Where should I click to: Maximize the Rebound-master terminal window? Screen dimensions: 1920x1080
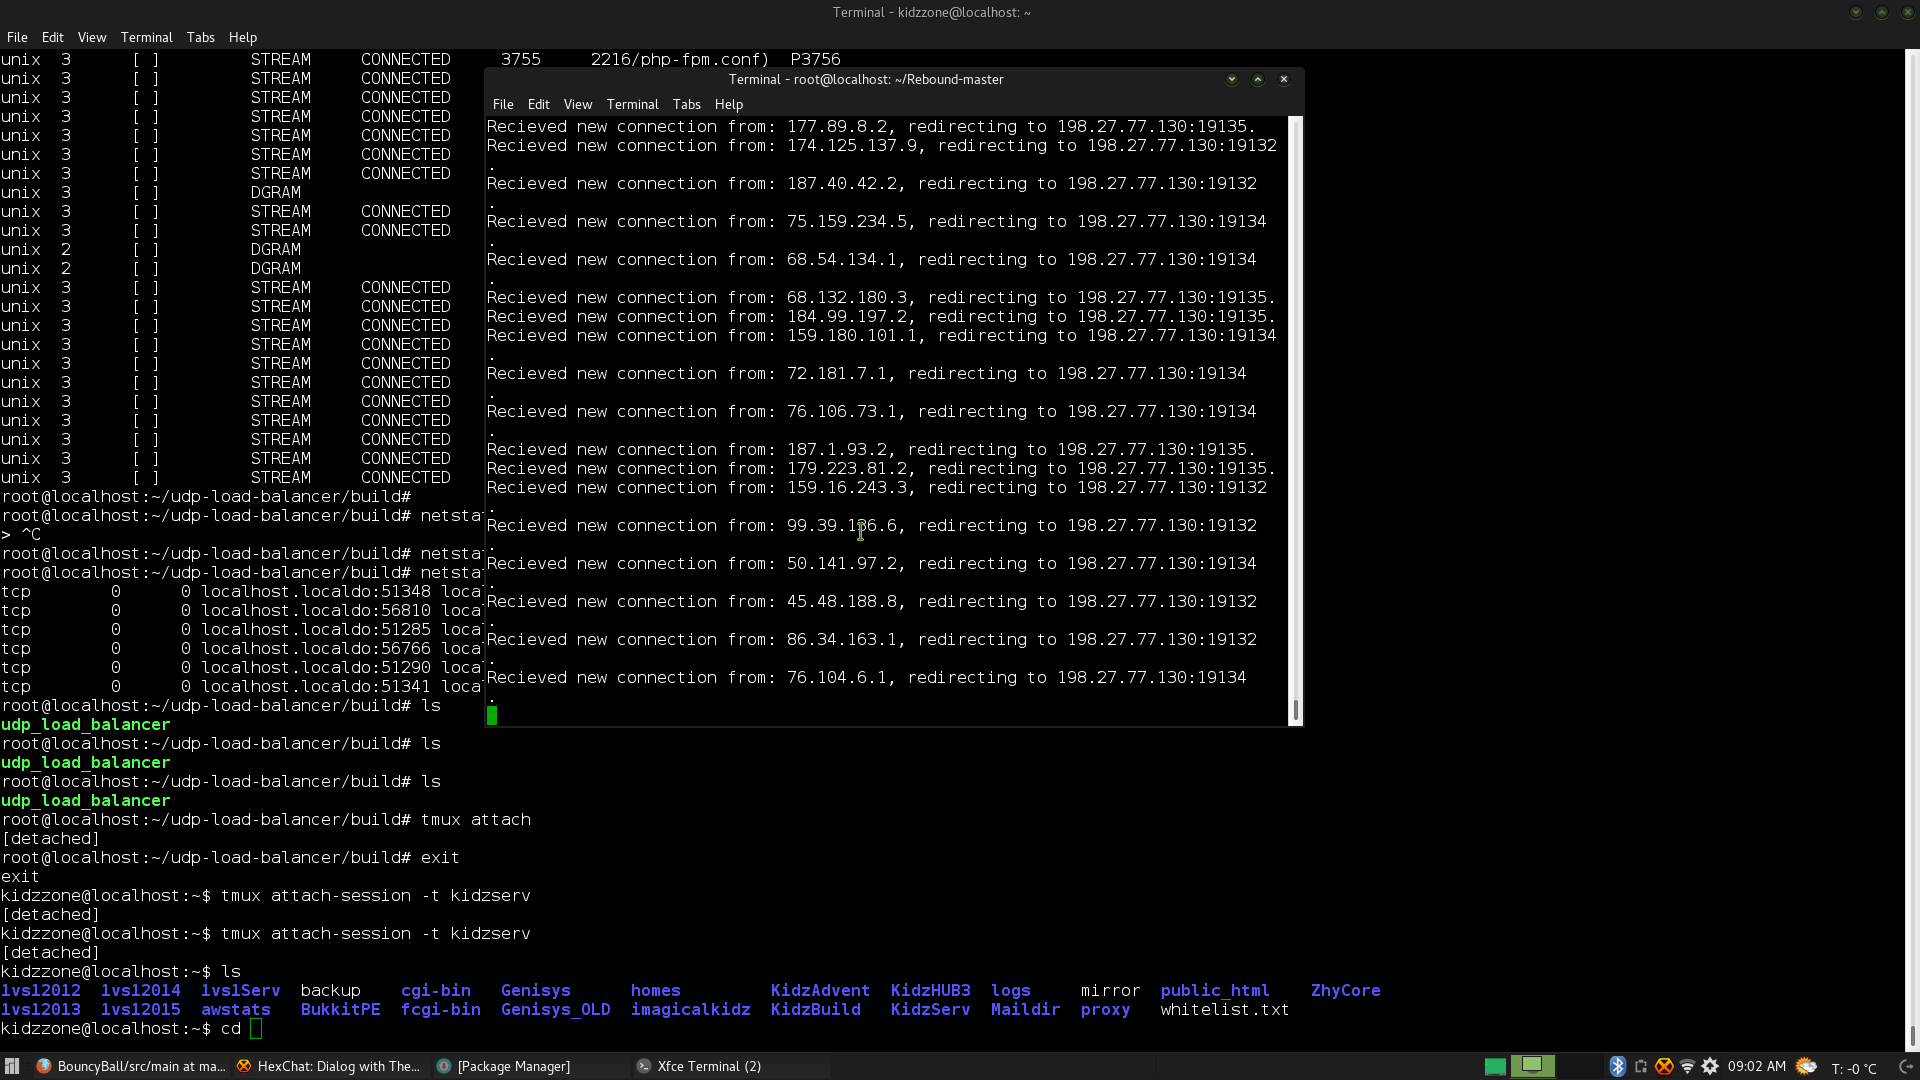point(1258,79)
